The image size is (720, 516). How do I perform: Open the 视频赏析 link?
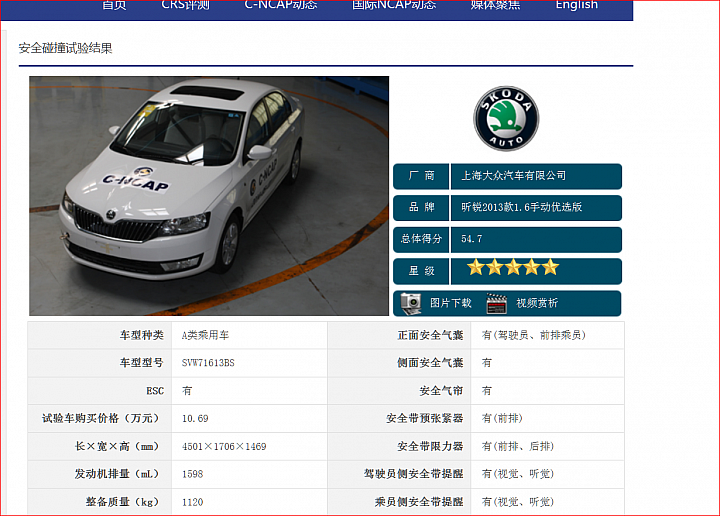point(537,303)
